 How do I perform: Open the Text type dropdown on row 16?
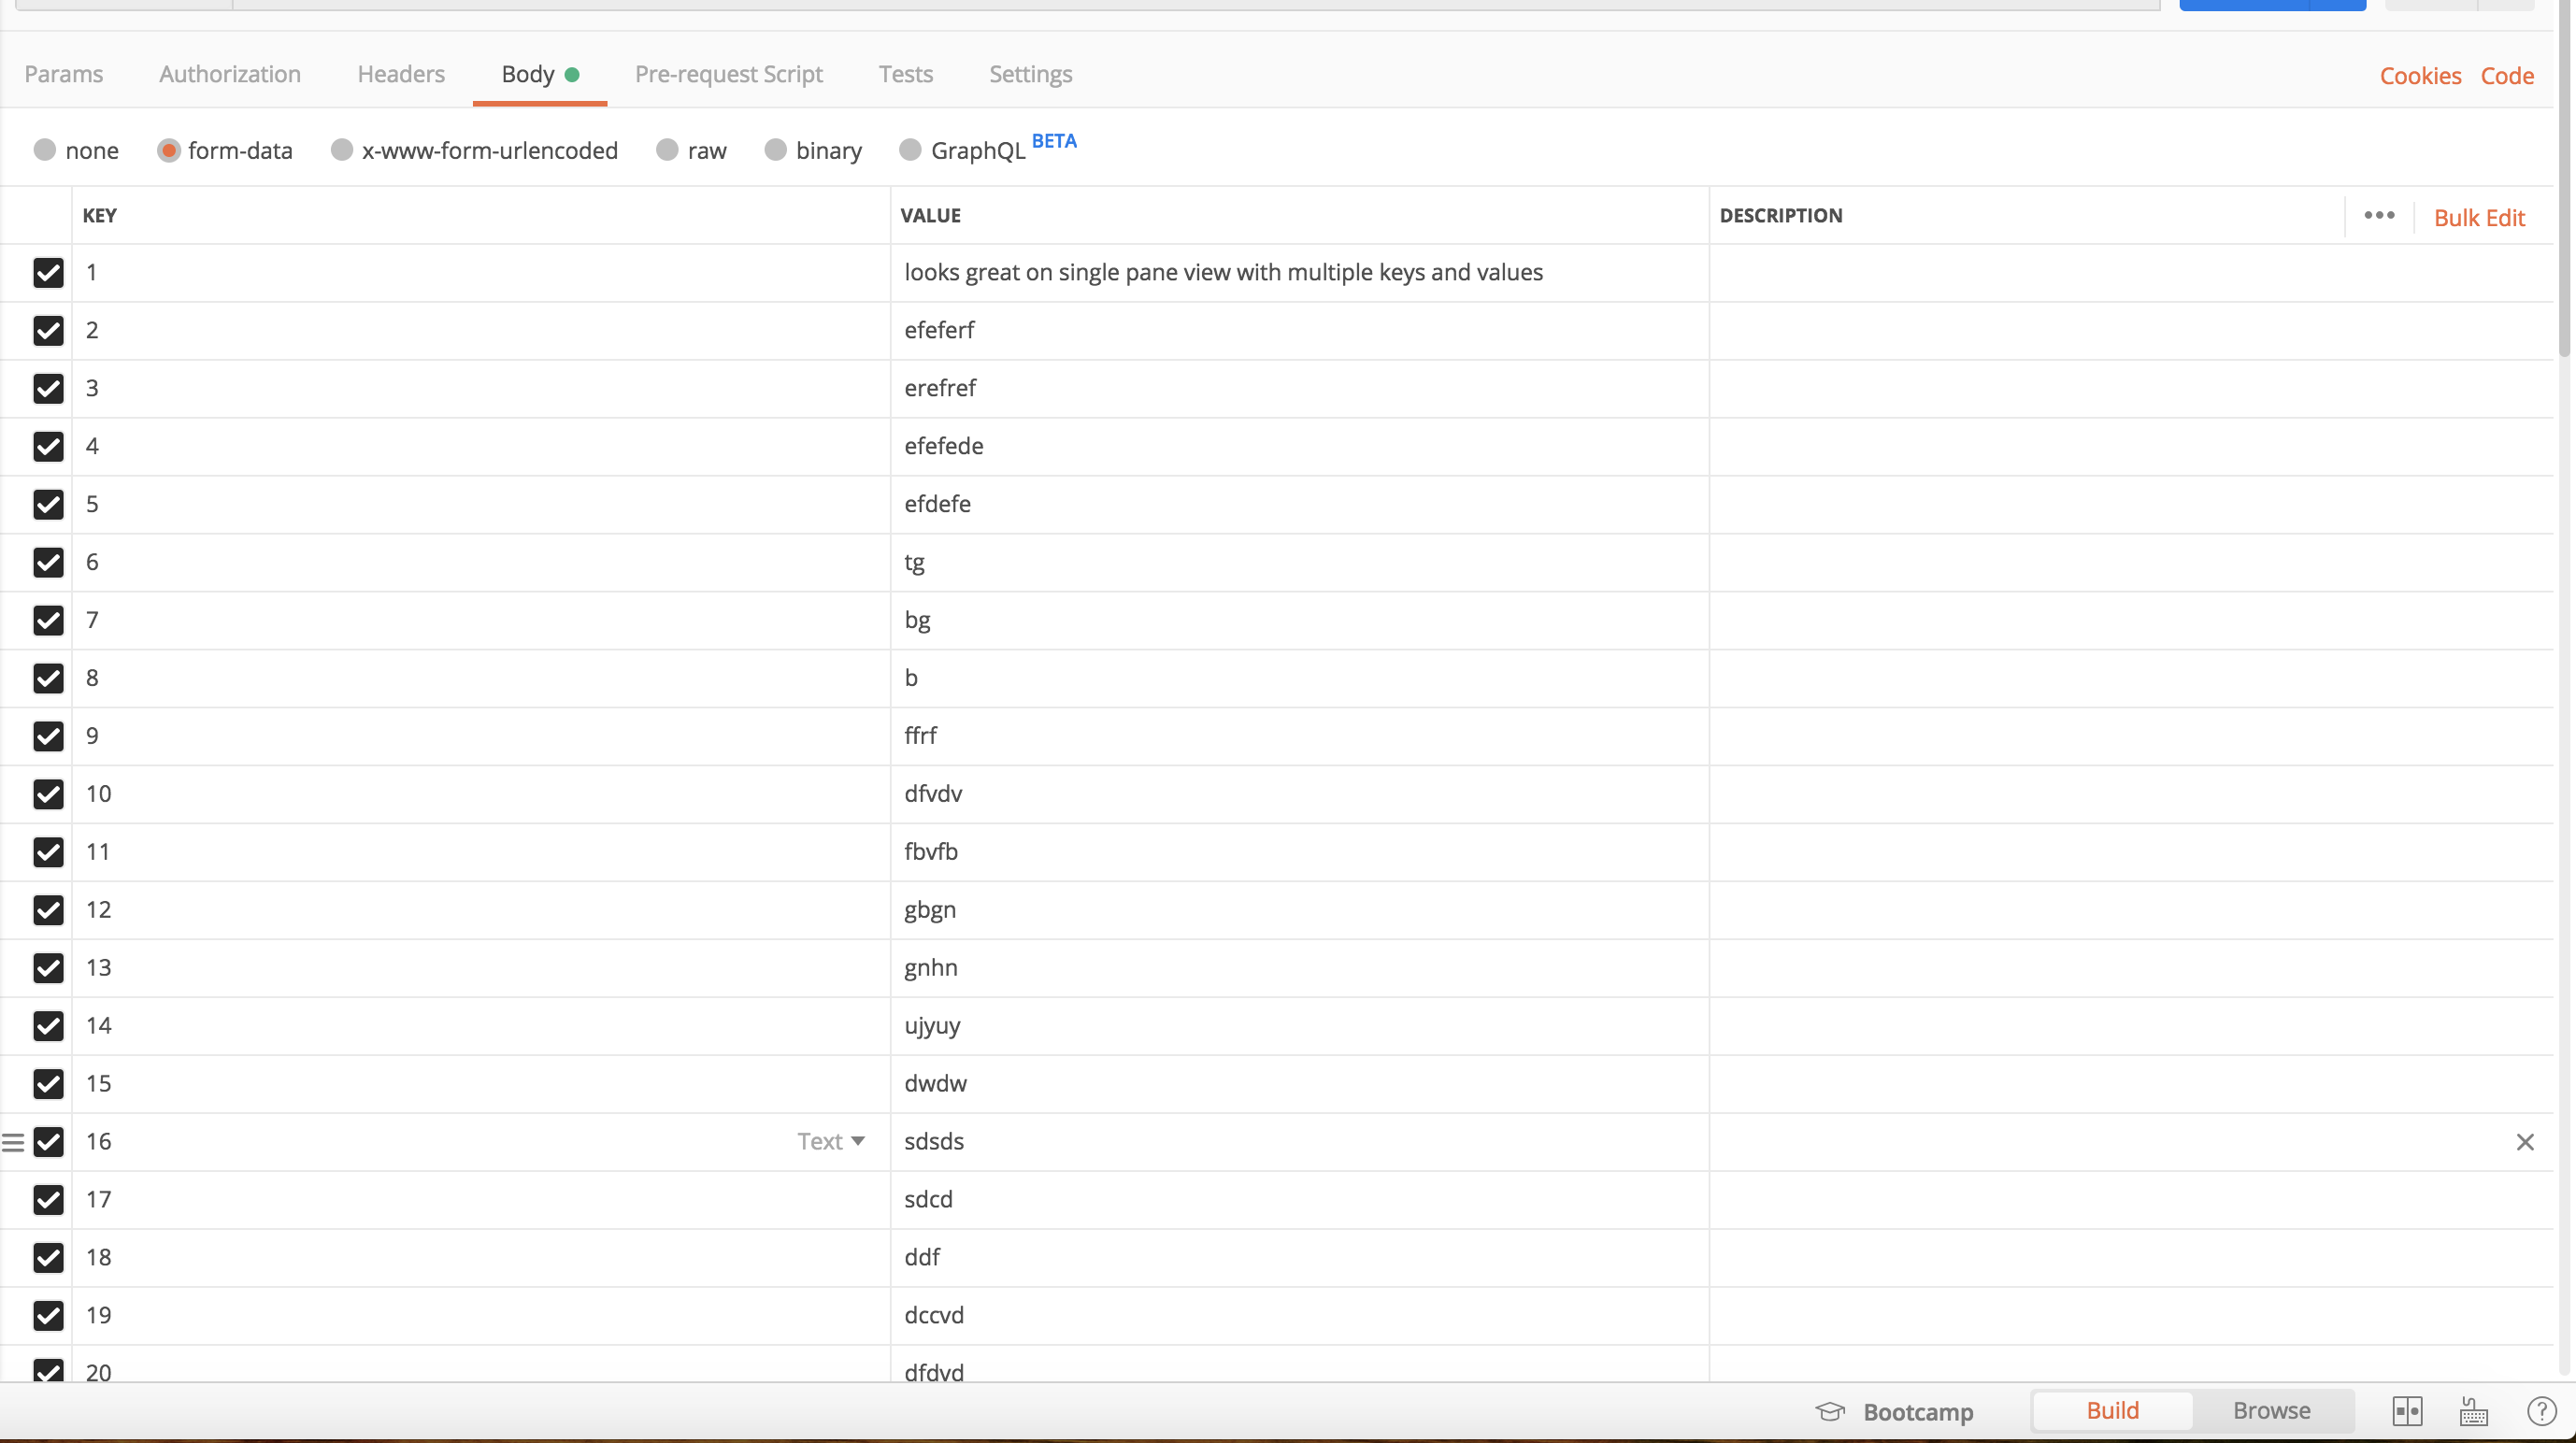830,1141
